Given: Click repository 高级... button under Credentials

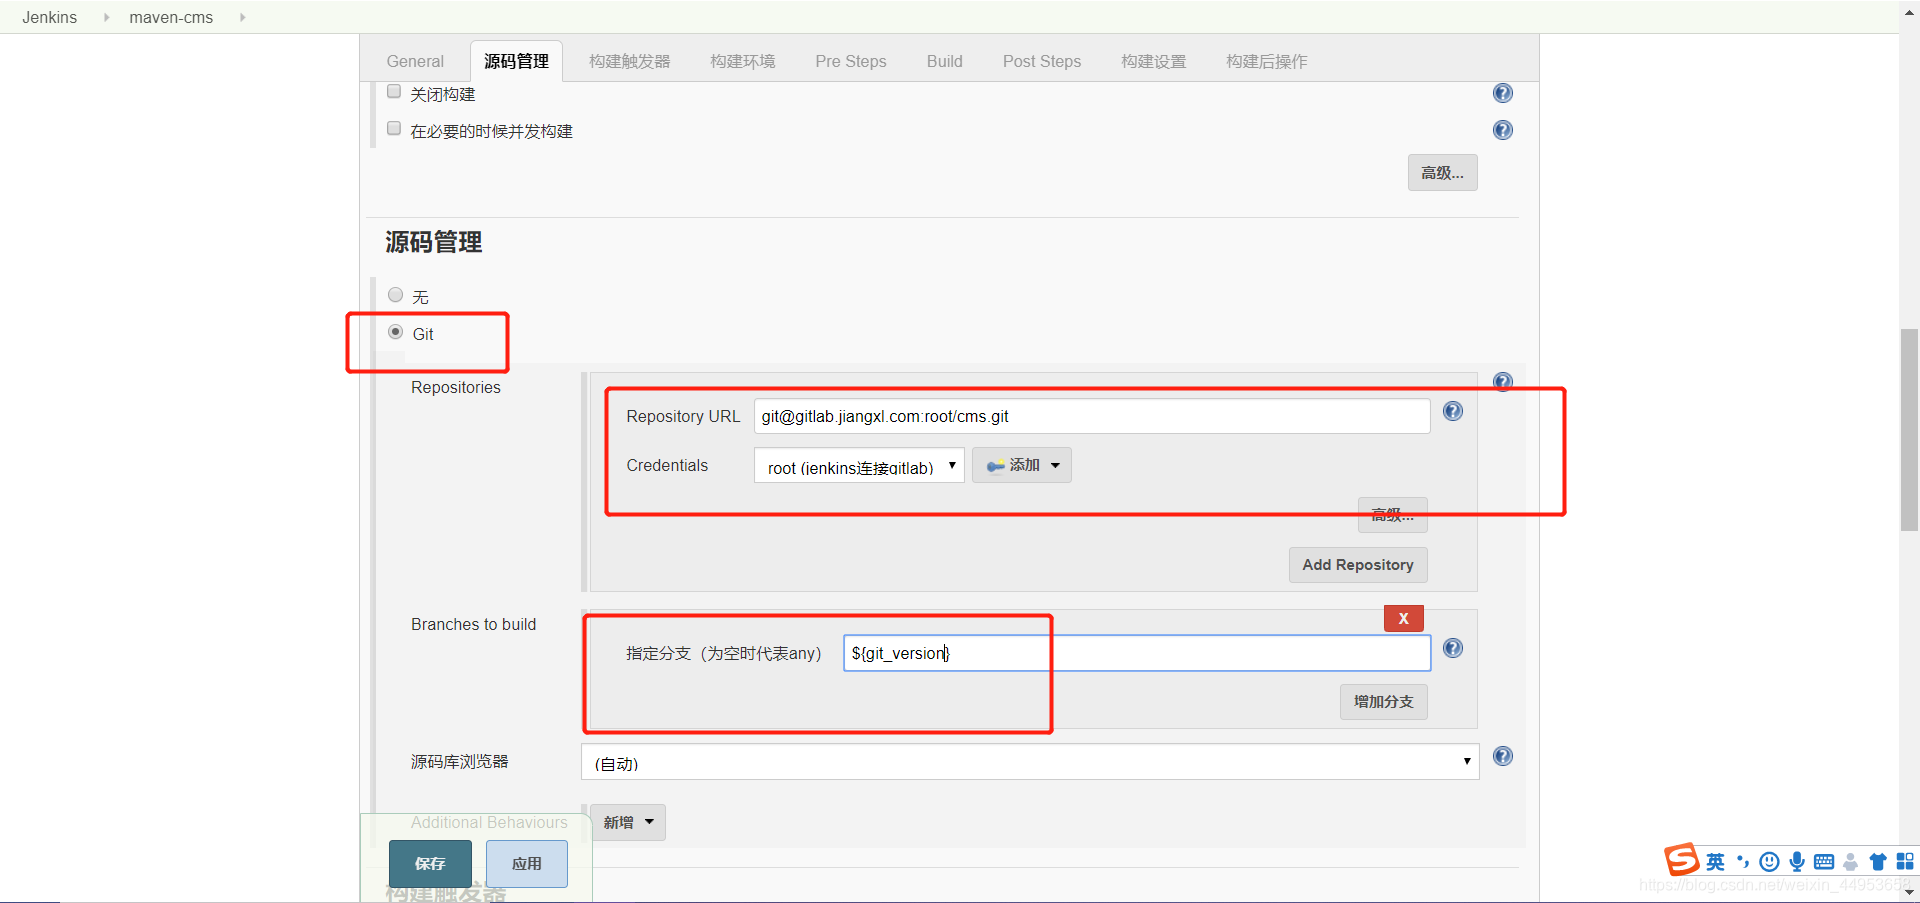Looking at the screenshot, I should (x=1392, y=515).
